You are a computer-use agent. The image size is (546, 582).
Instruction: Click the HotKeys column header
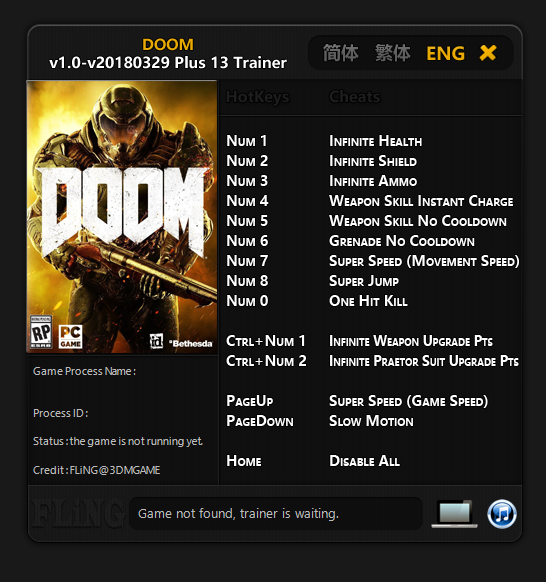(258, 97)
